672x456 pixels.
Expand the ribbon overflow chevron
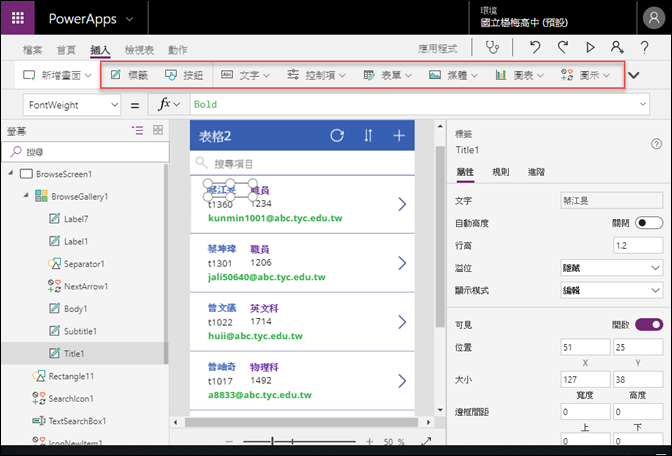tap(634, 75)
